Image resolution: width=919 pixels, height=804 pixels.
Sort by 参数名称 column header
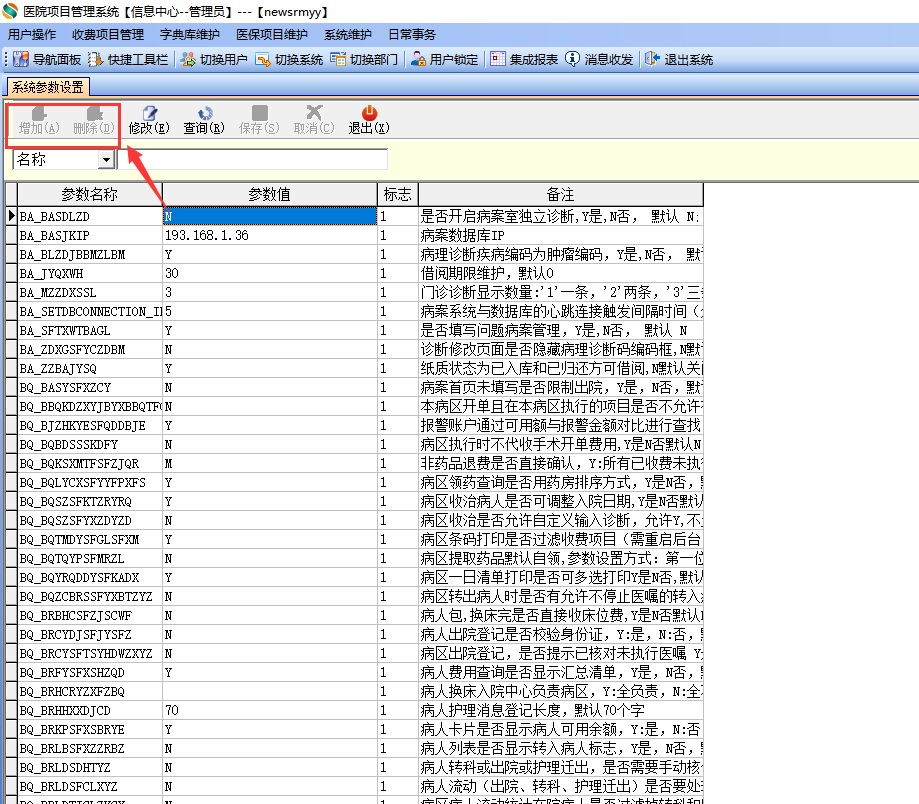(90, 194)
